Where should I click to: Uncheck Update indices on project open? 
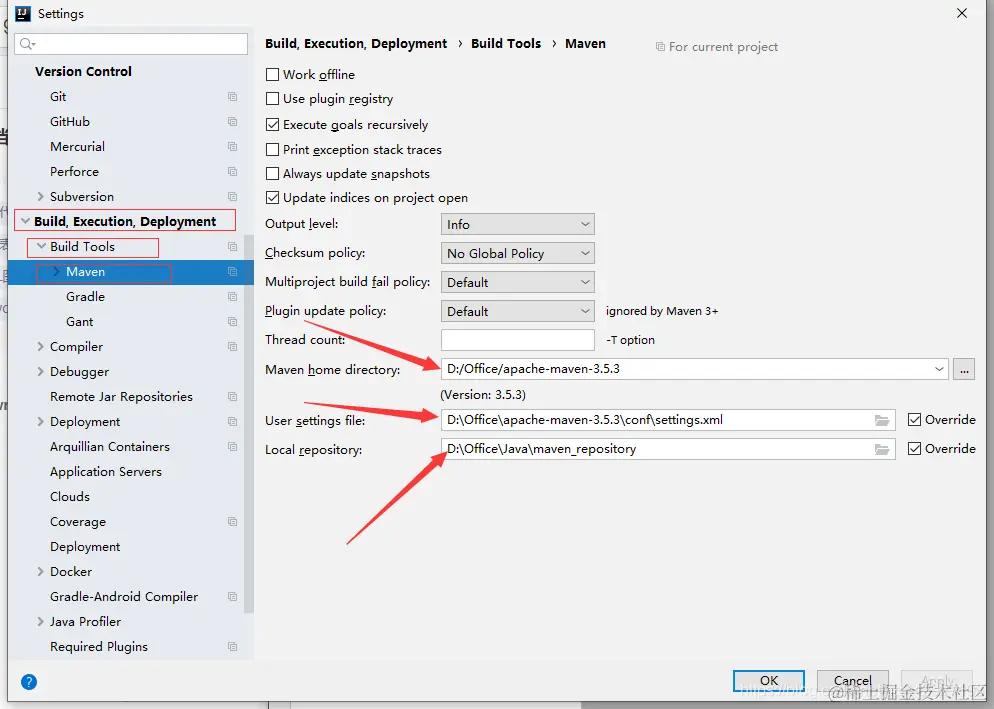[x=273, y=198]
